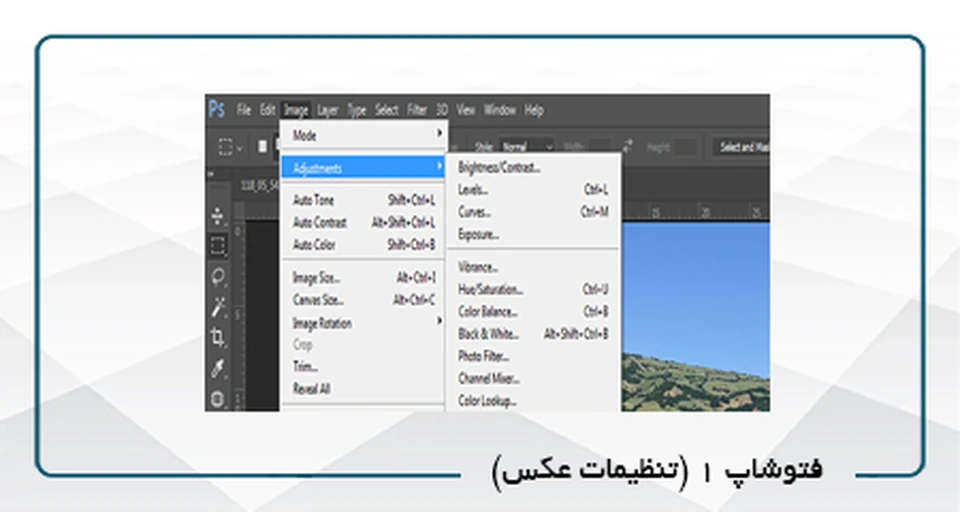The width and height of the screenshot is (960, 512).
Task: Select the Magic Wand tool
Action: [218, 308]
